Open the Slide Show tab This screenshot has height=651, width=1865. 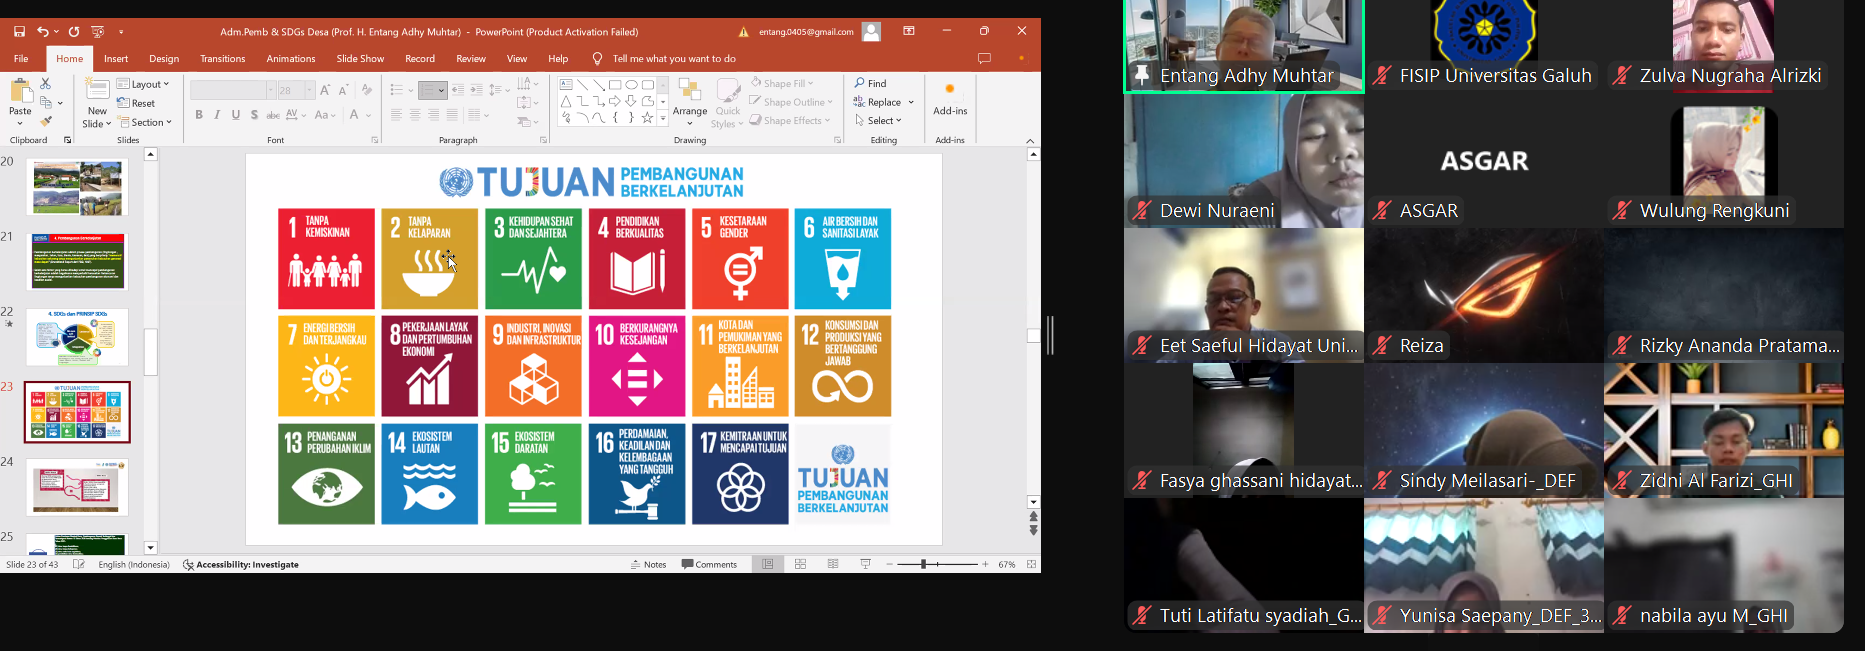coord(360,59)
